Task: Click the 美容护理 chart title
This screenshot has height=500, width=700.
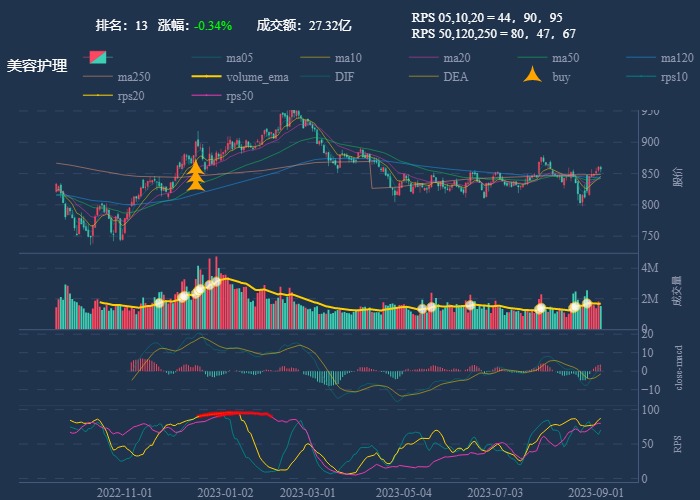Action: (x=37, y=66)
